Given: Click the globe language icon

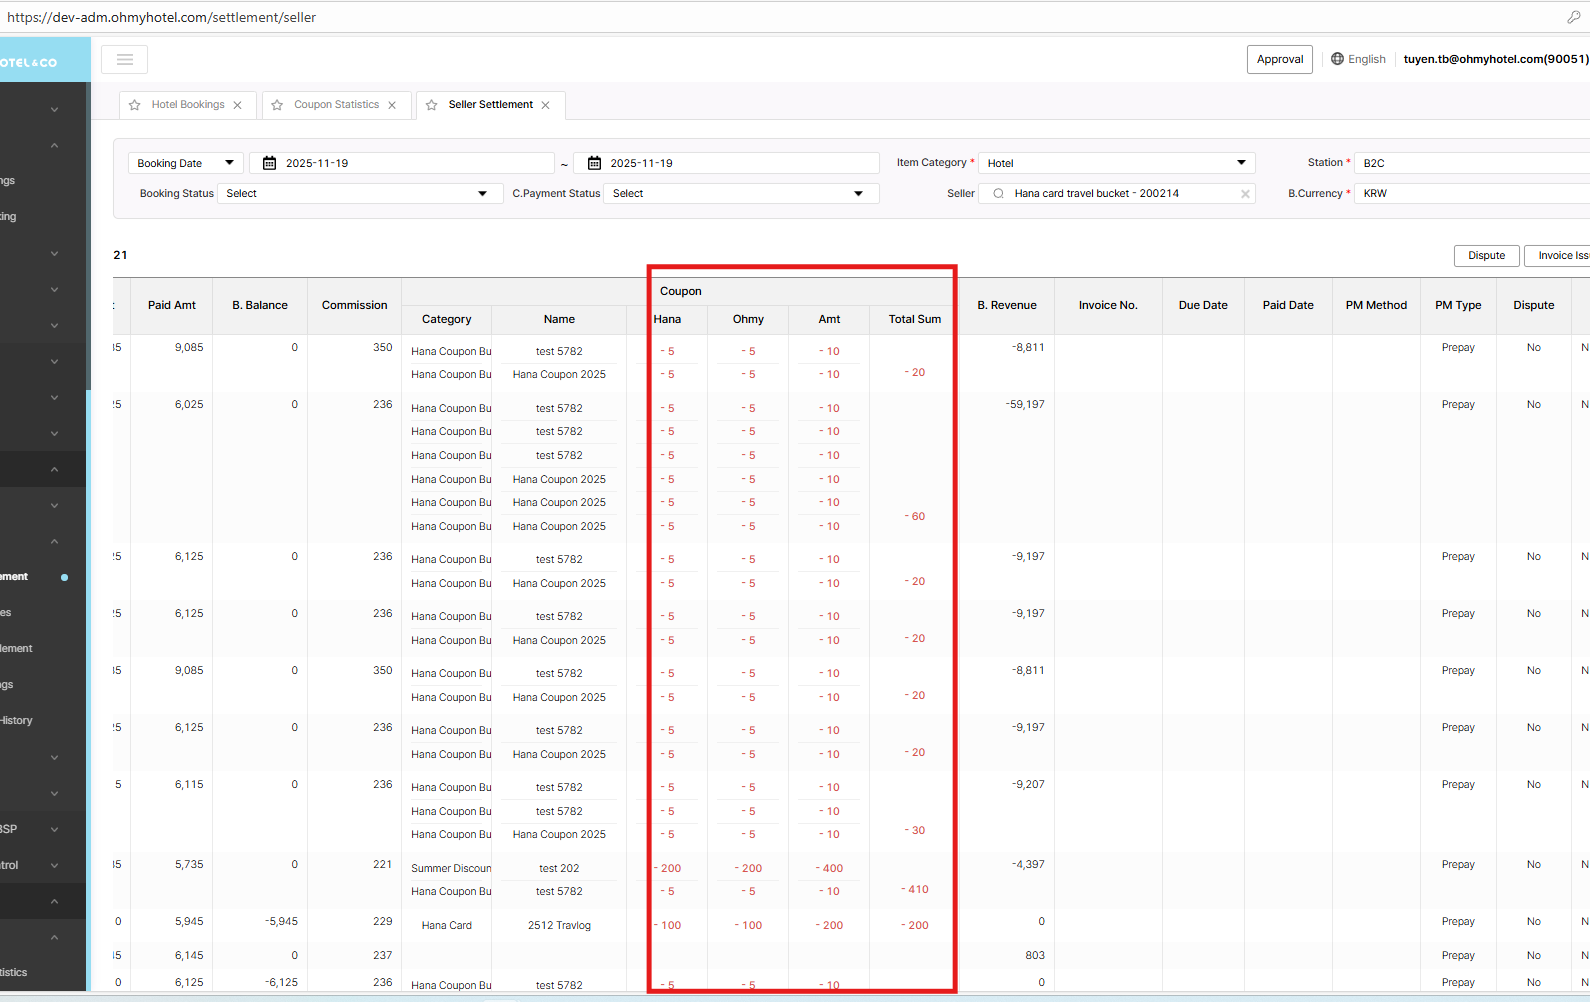Looking at the screenshot, I should tap(1337, 59).
